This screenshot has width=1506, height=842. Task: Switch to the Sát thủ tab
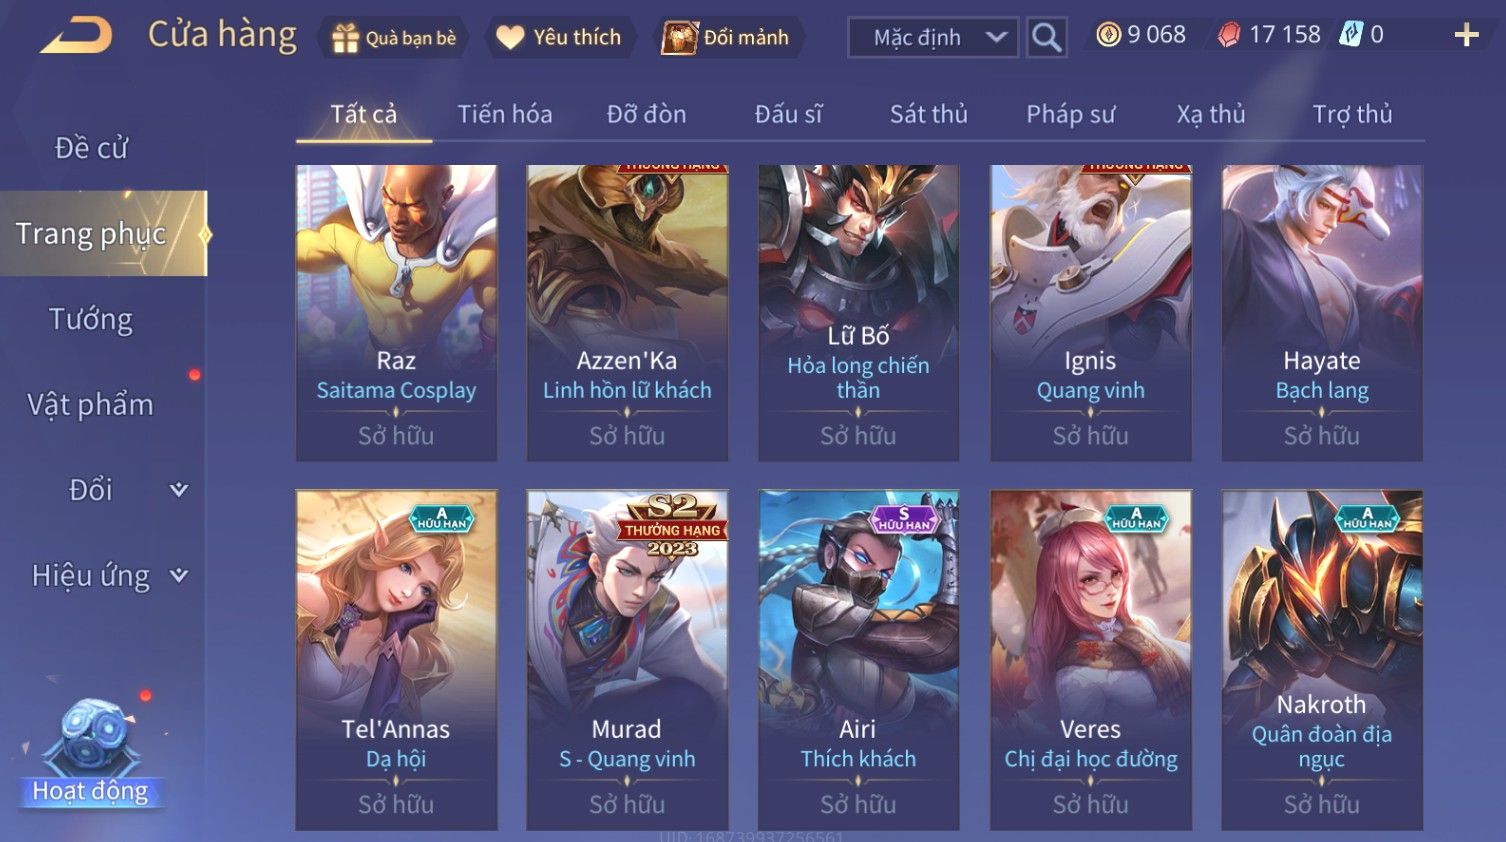click(929, 114)
